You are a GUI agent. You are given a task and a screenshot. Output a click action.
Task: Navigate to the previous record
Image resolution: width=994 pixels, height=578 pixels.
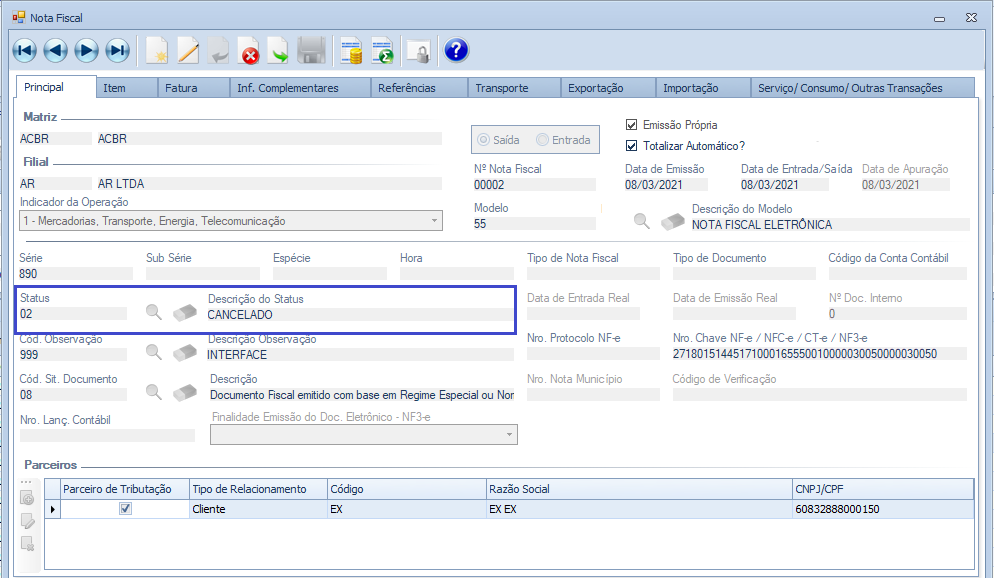coord(55,51)
